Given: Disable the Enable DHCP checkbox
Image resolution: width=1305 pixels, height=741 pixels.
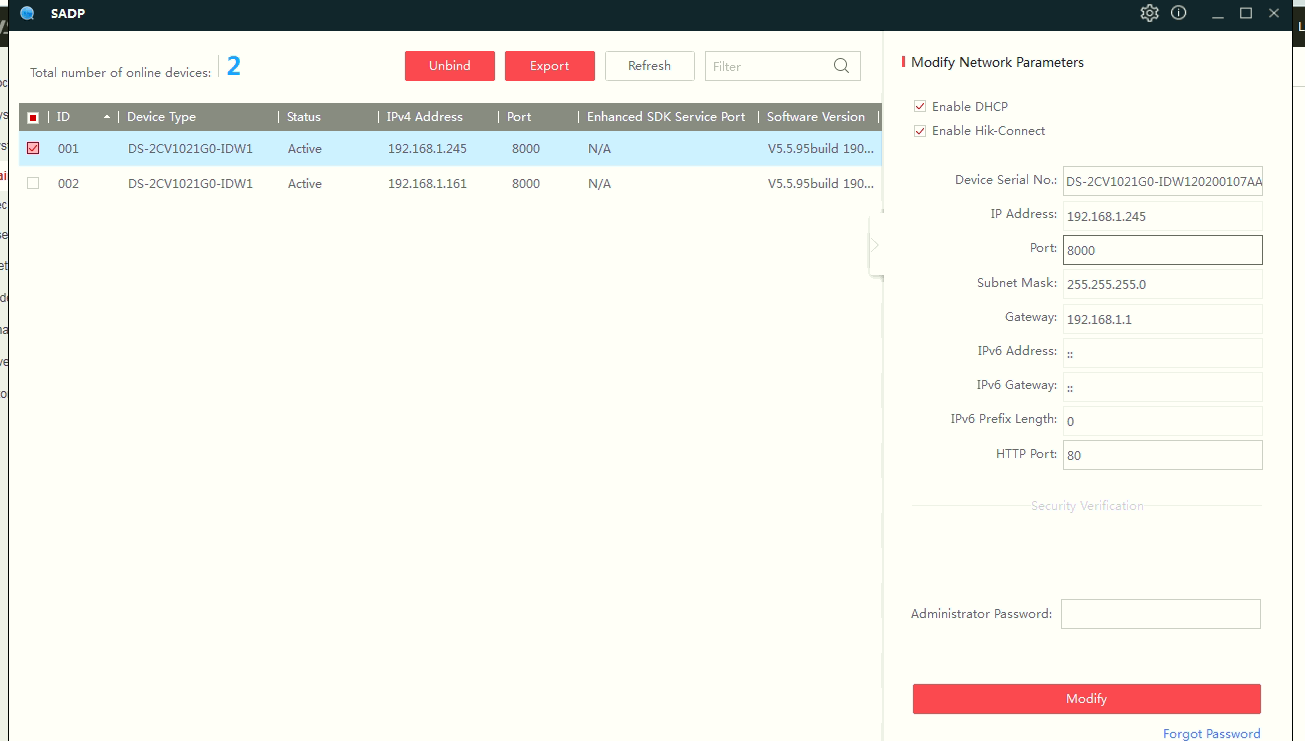Looking at the screenshot, I should click(920, 106).
